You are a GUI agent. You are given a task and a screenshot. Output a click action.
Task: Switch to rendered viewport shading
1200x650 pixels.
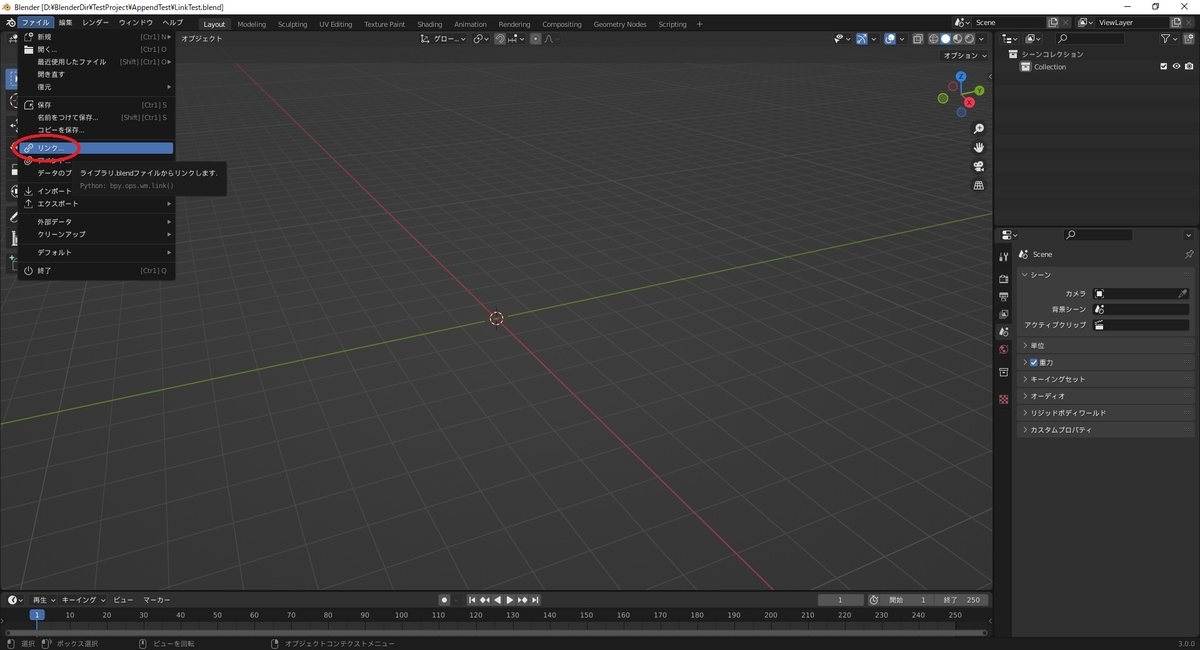(x=969, y=39)
